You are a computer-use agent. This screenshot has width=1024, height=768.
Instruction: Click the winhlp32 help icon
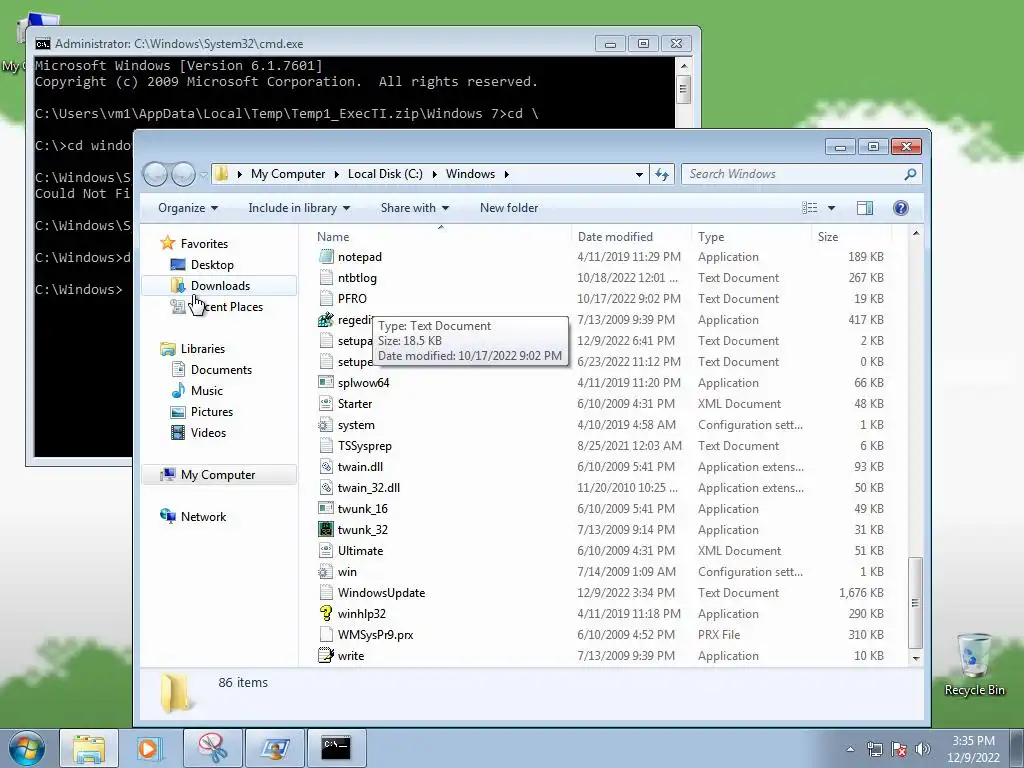(325, 613)
